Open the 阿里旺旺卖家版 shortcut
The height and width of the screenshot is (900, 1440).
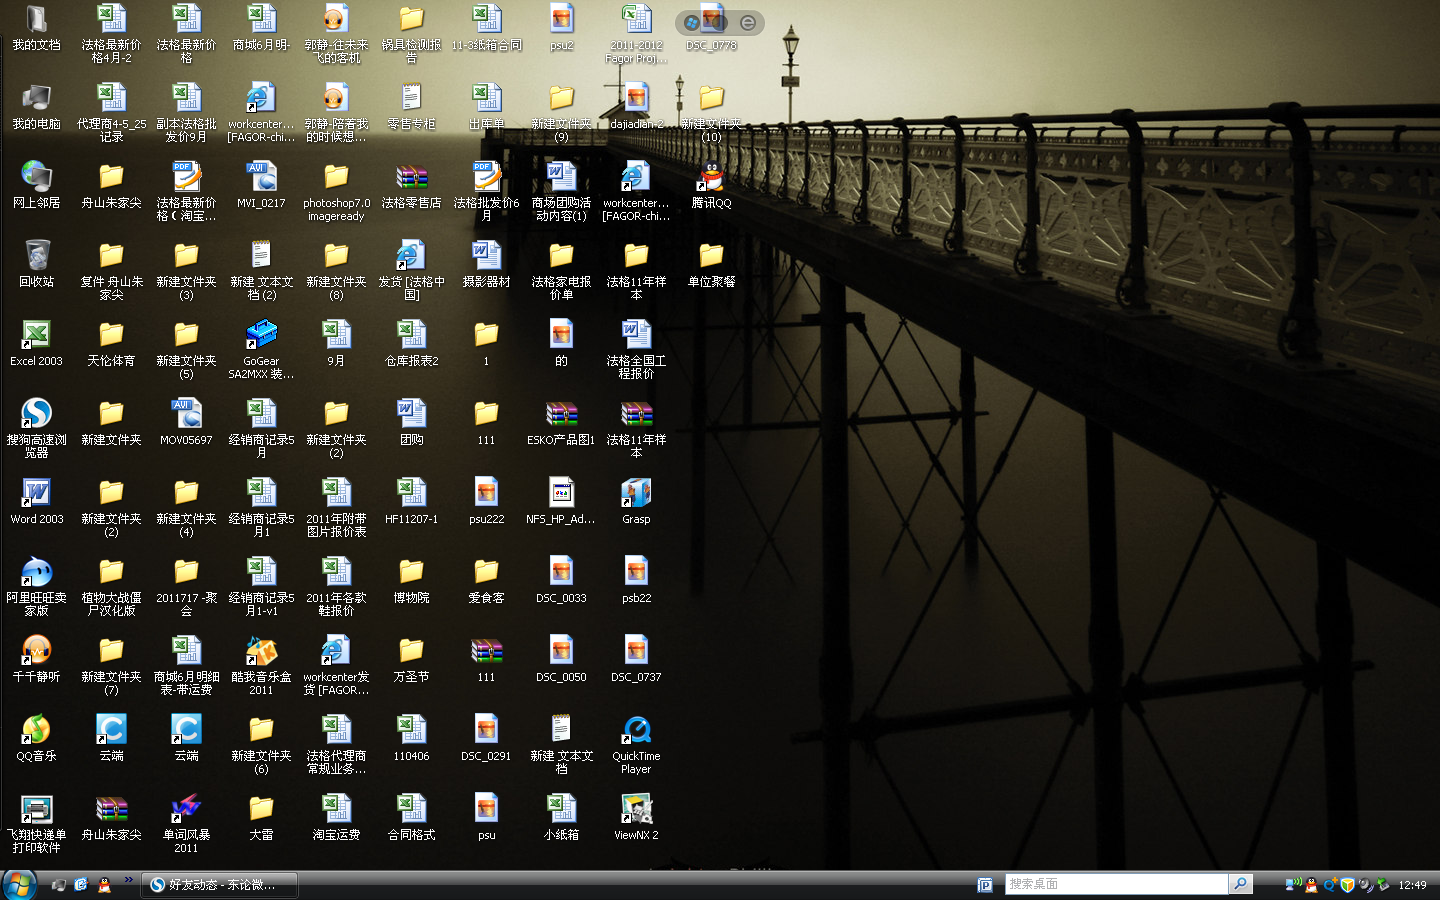pyautogui.click(x=36, y=573)
